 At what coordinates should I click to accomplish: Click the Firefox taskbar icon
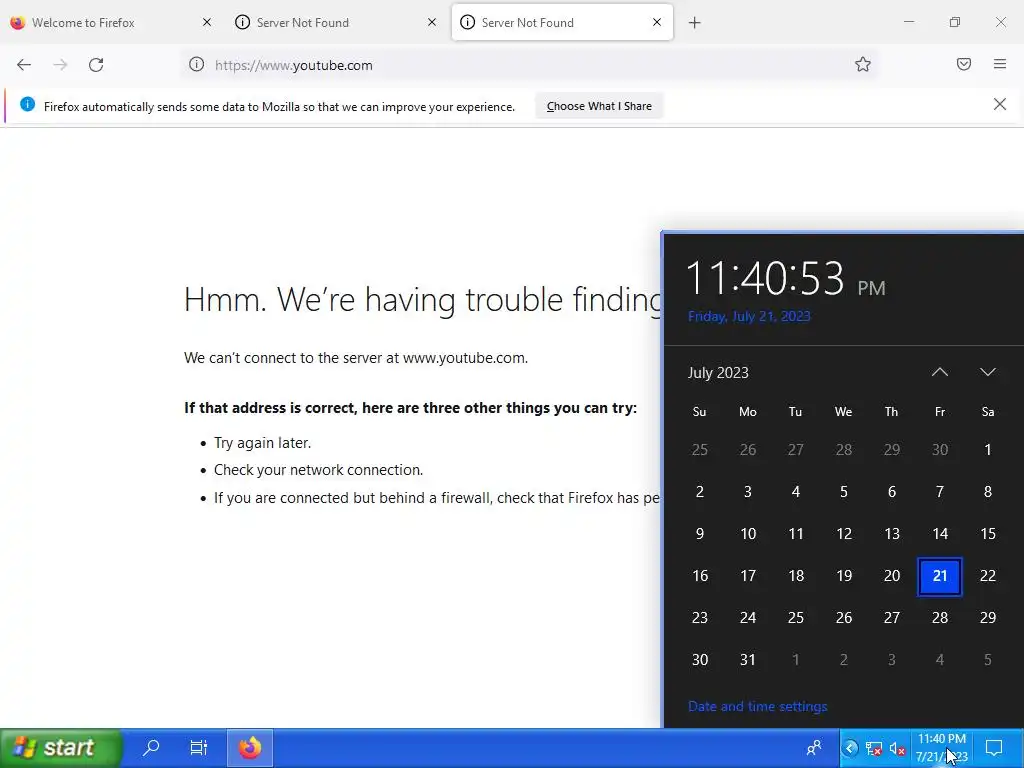(x=249, y=748)
